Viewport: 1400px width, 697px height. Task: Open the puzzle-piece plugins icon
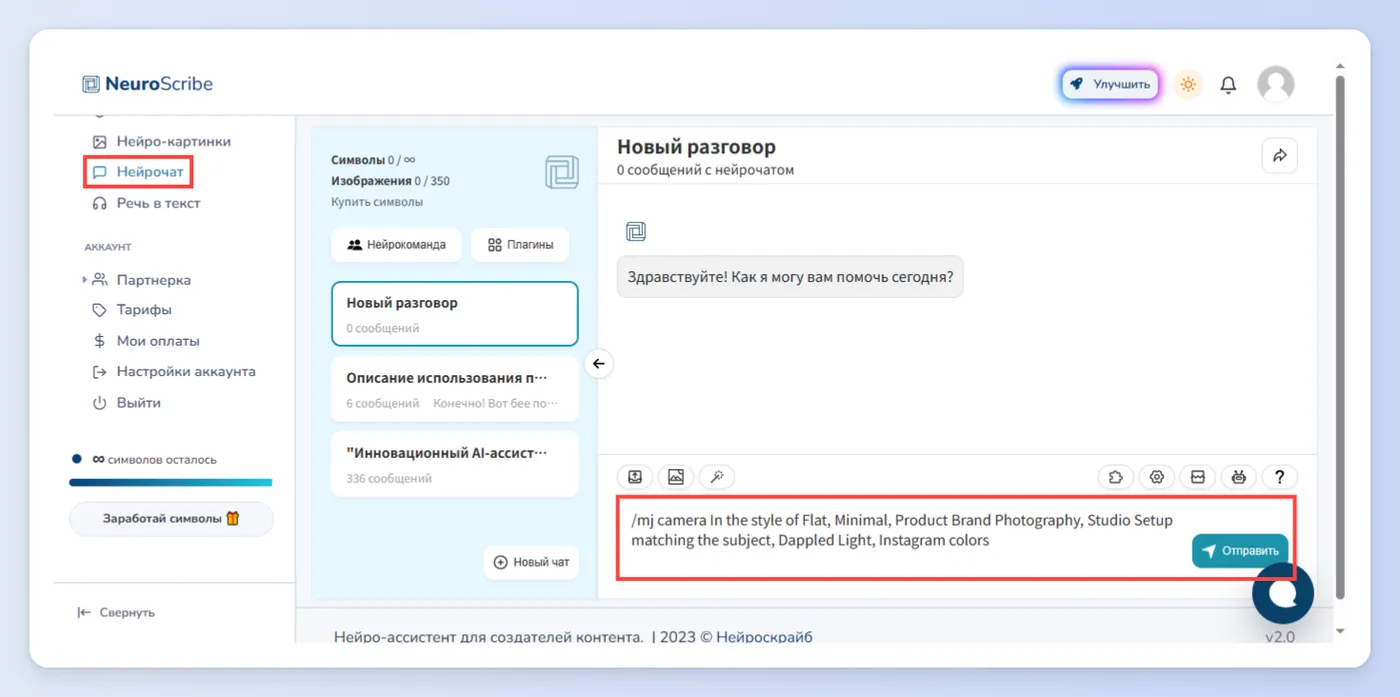[x=1116, y=477]
